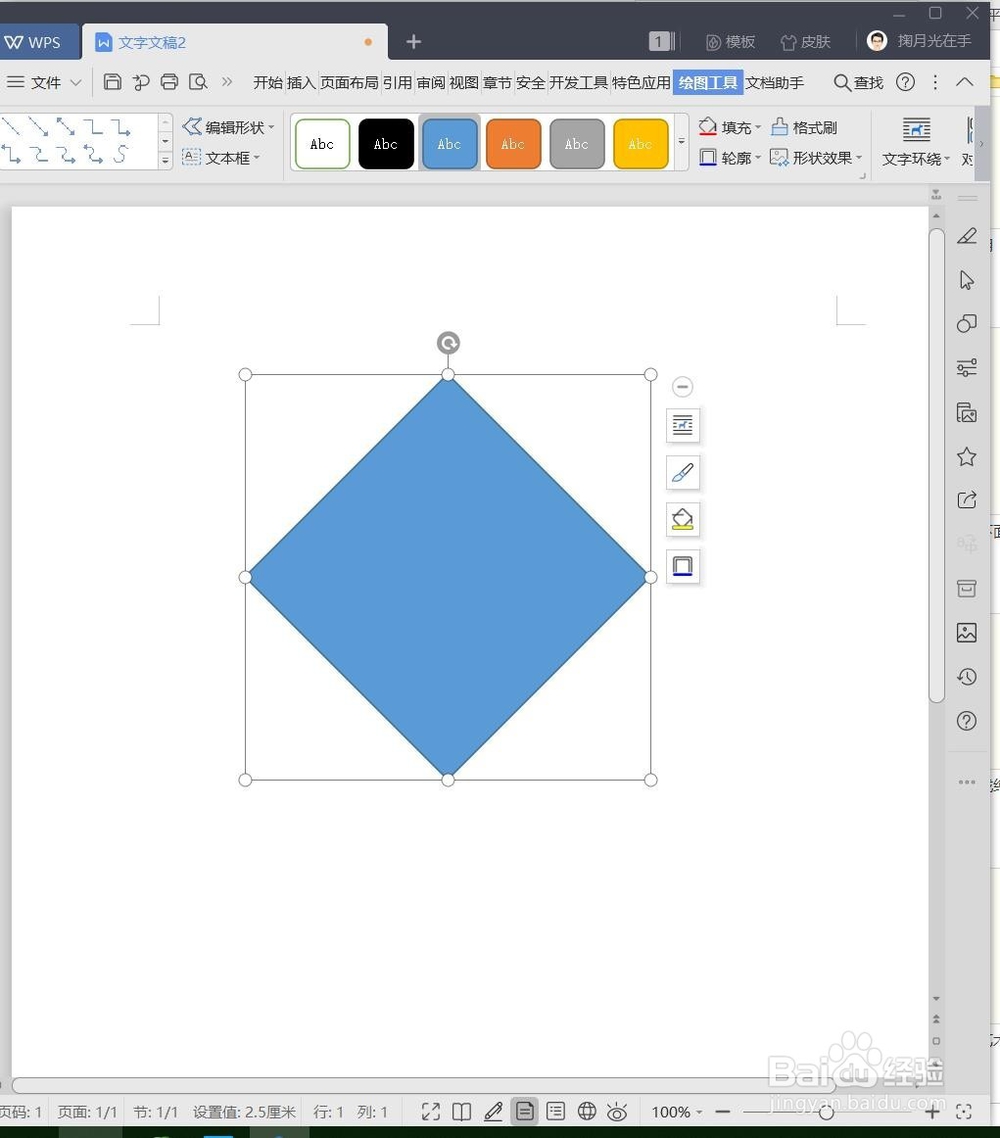Screen dimensions: 1000x1138
Task: Toggle page view mode in status bar
Action: click(525, 1112)
